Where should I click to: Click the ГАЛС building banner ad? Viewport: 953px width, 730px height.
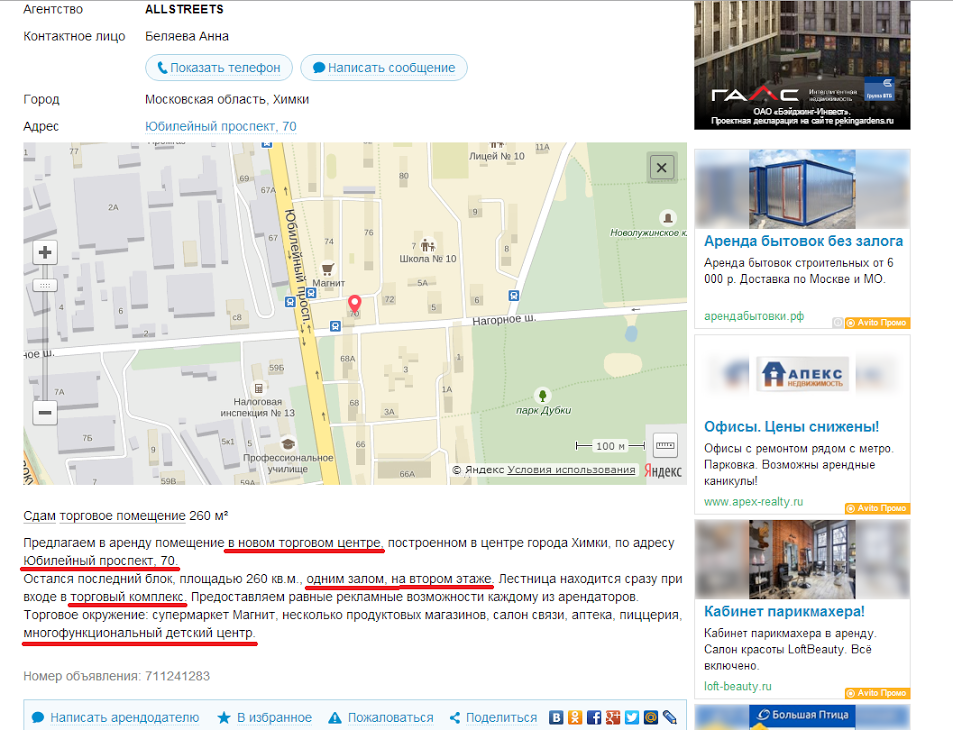(x=802, y=65)
